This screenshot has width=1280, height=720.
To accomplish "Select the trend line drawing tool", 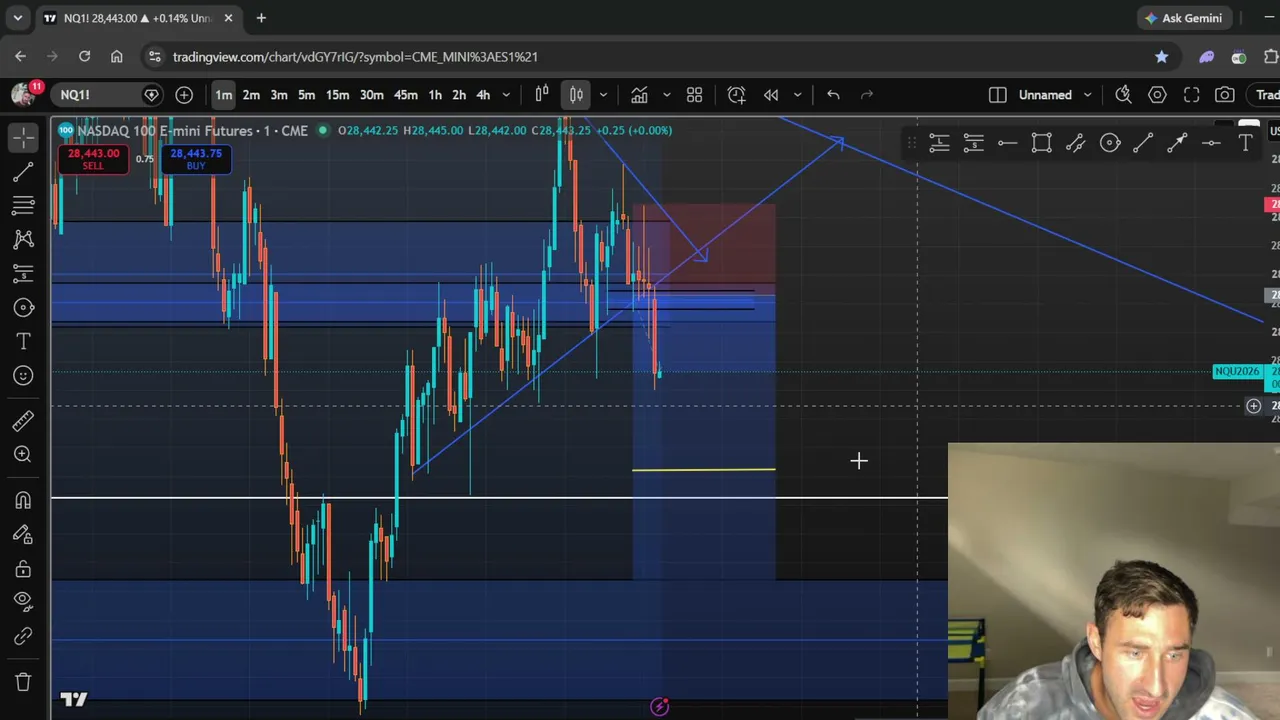I will pyautogui.click(x=23, y=173).
